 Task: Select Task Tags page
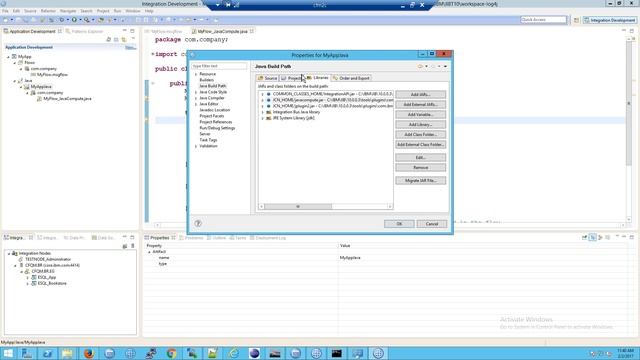coord(208,140)
